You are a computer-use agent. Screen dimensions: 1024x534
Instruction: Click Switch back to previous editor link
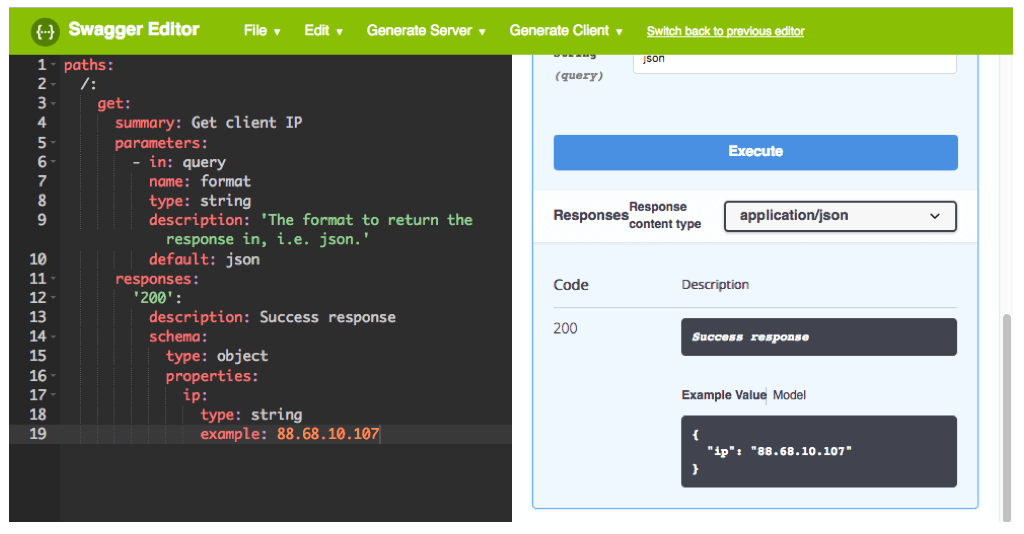click(x=725, y=31)
